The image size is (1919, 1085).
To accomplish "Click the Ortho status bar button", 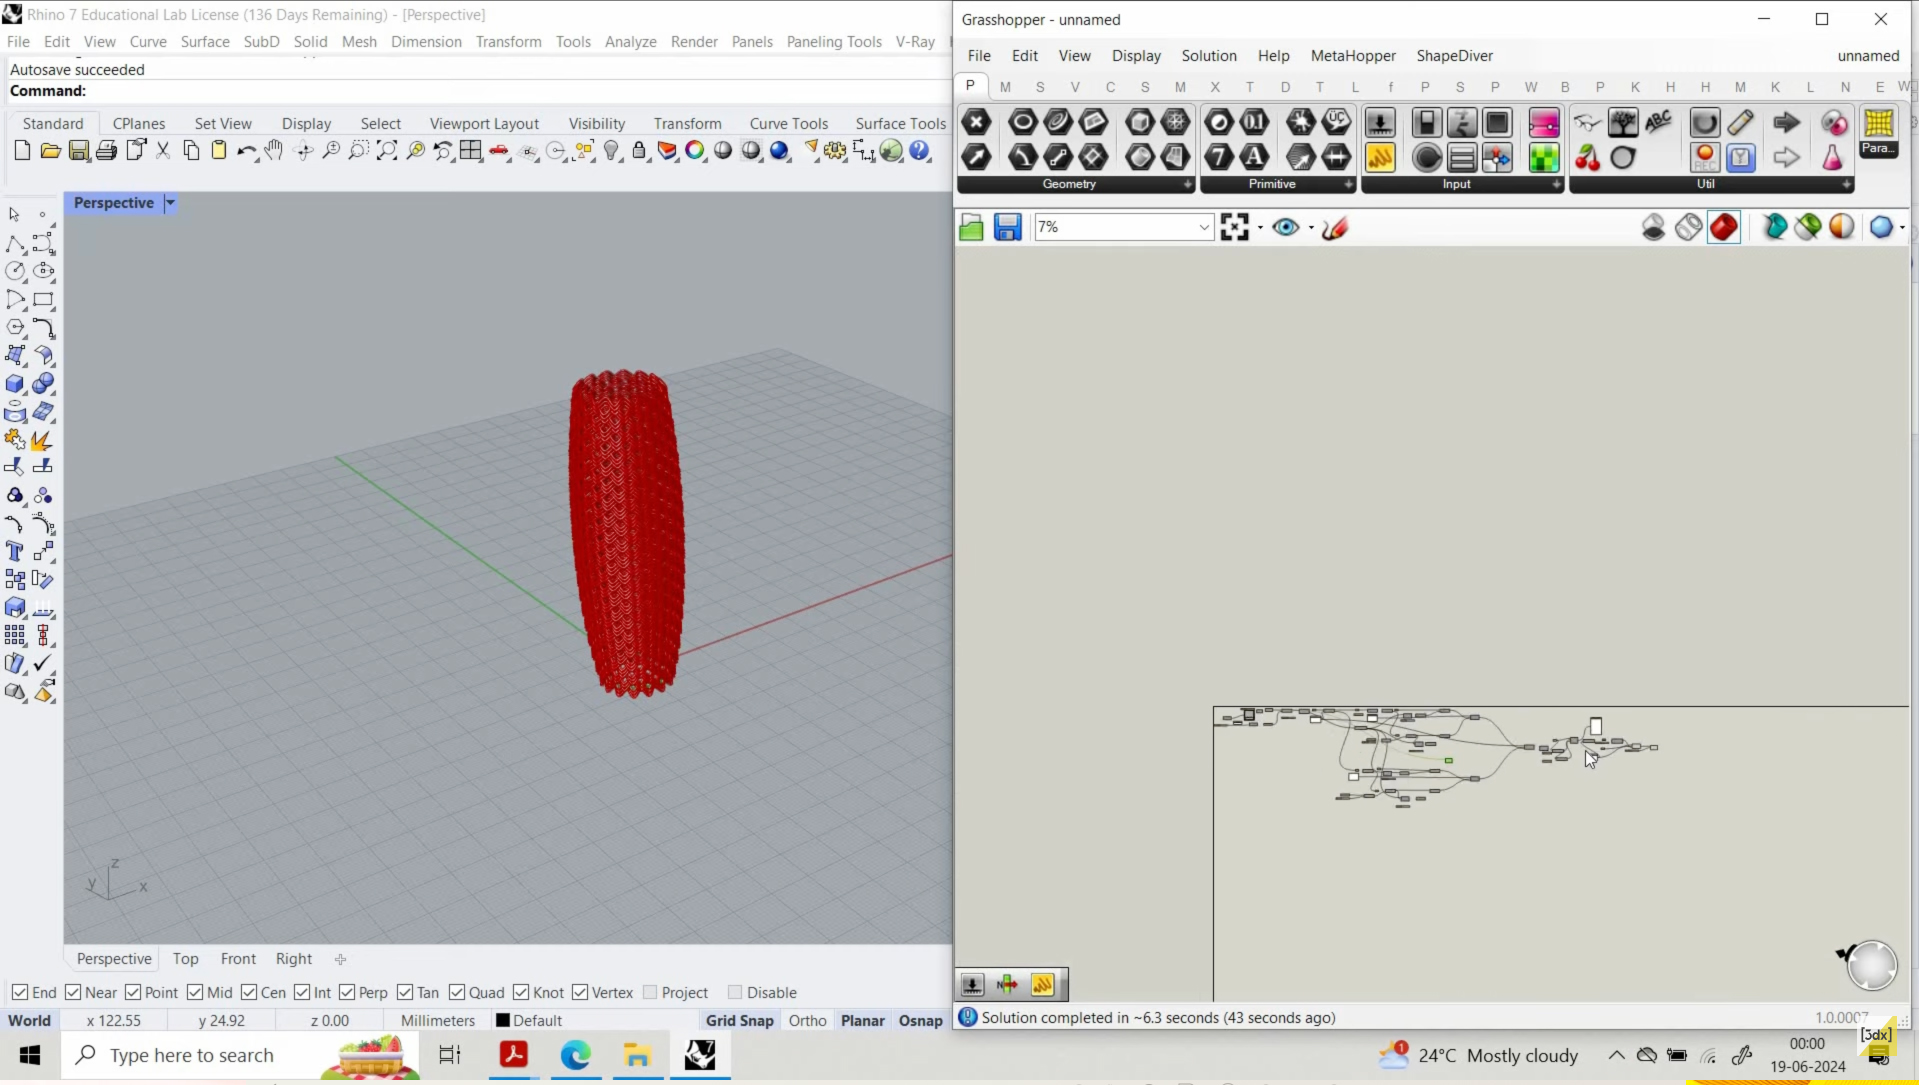I will (807, 1020).
